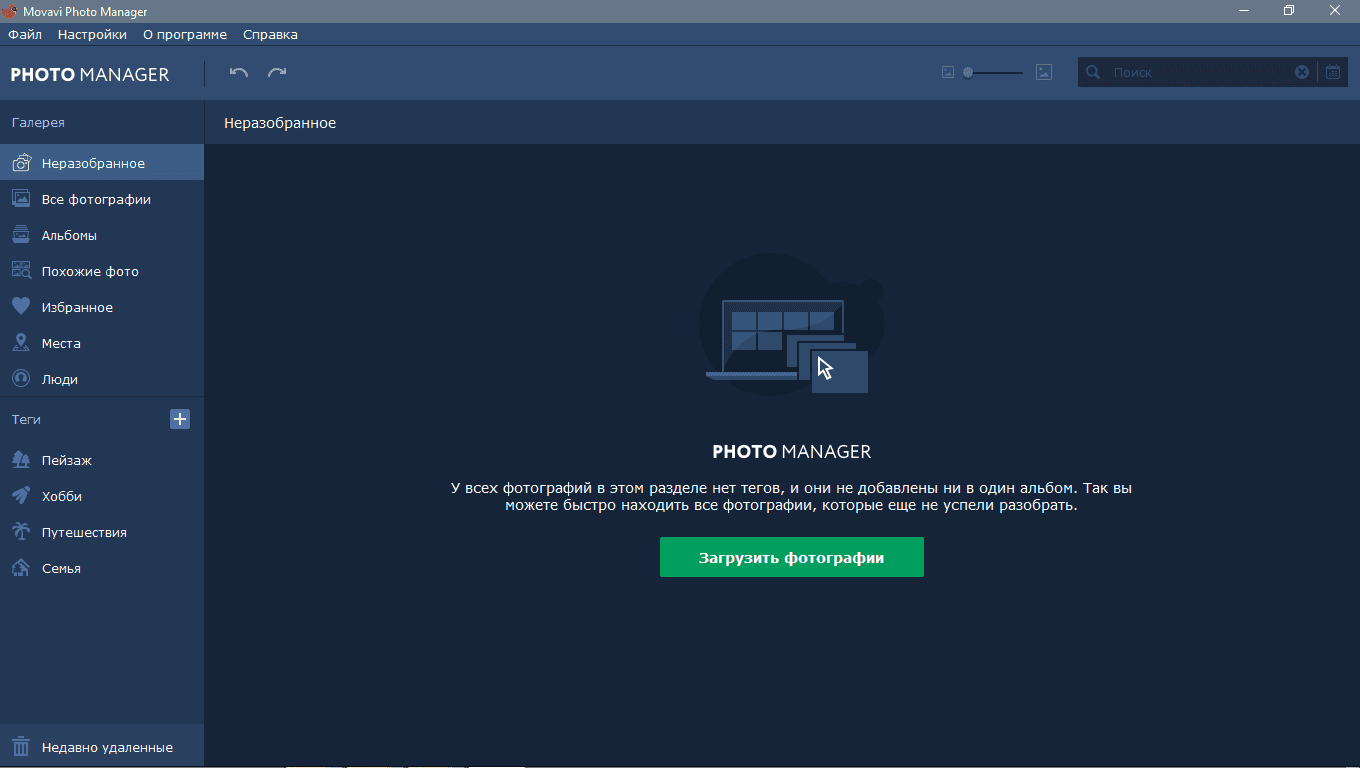Click the Люди face icon
1360x768 pixels.
tap(21, 379)
